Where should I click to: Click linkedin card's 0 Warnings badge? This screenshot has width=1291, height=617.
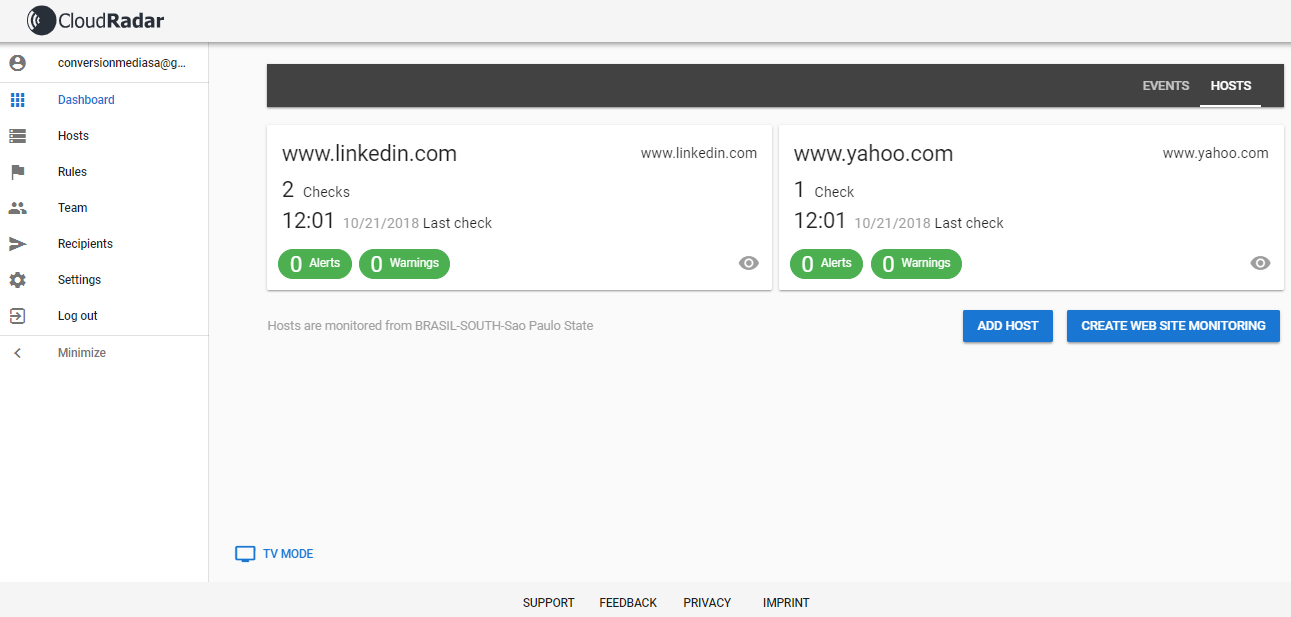click(404, 264)
